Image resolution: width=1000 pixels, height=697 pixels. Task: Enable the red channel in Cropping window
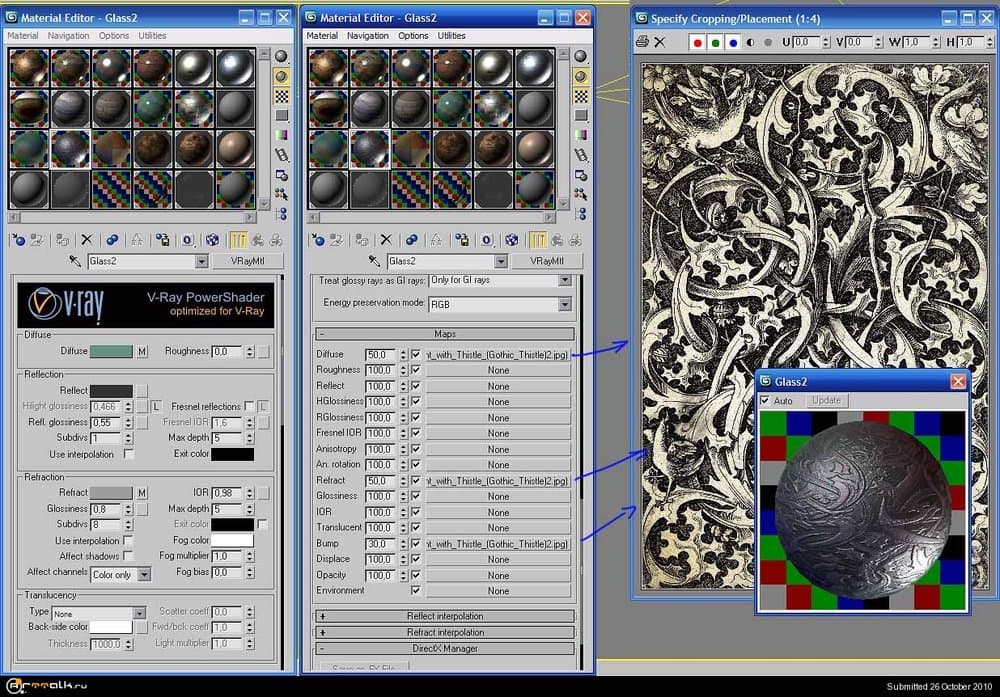[x=698, y=43]
